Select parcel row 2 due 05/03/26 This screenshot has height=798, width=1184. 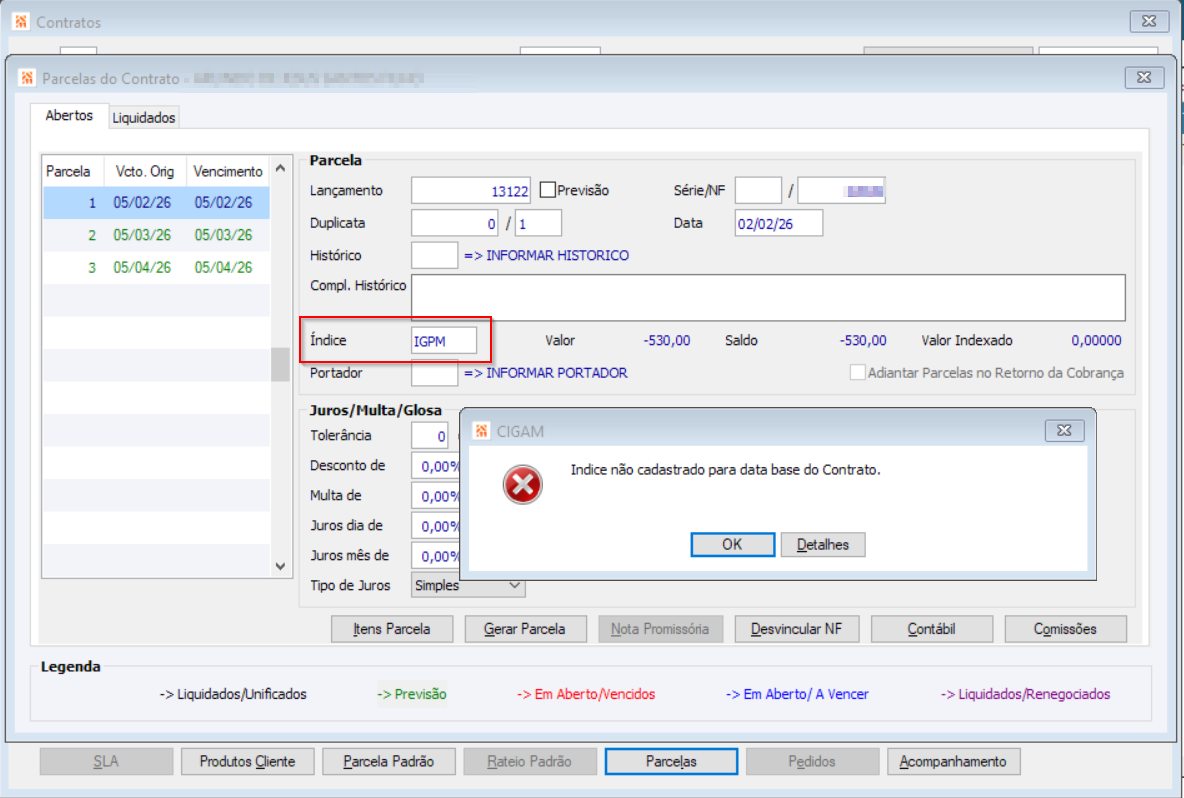(x=156, y=235)
